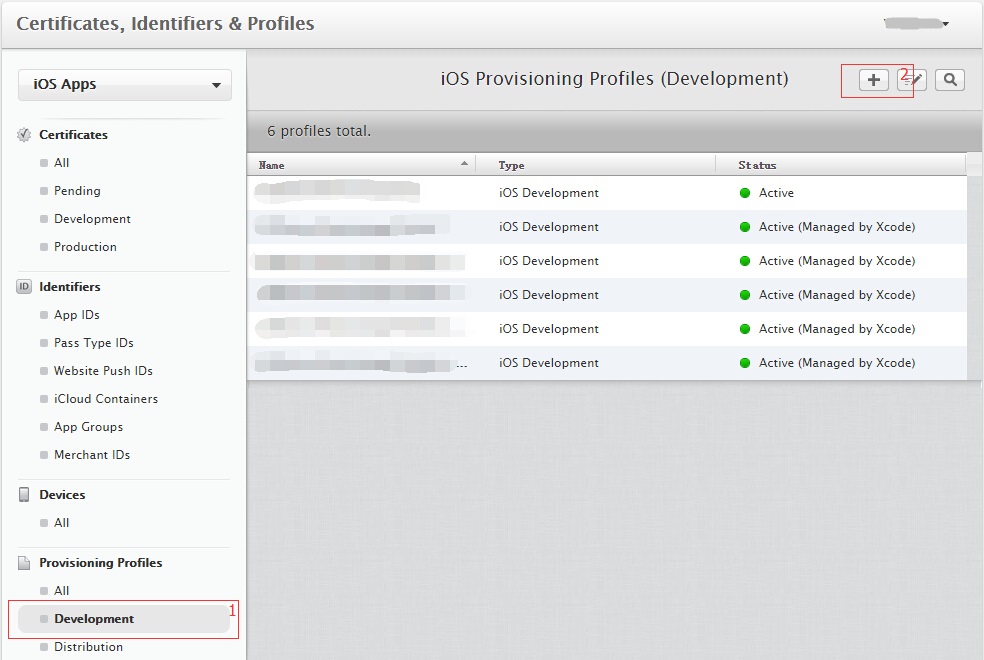
Task: Click the Devices section heading
Action: coord(62,495)
